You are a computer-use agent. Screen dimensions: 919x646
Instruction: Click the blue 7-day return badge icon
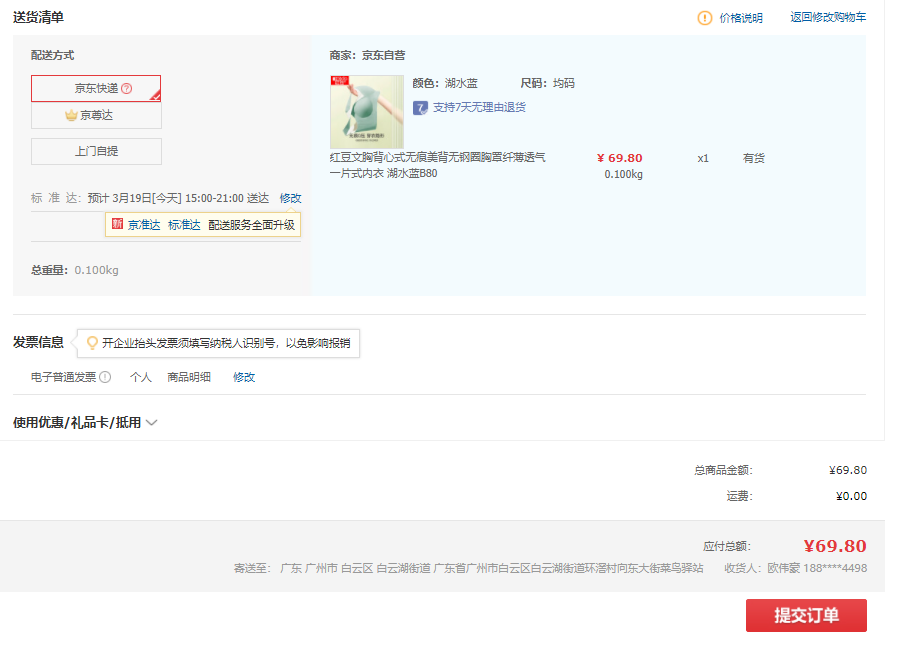pos(420,107)
